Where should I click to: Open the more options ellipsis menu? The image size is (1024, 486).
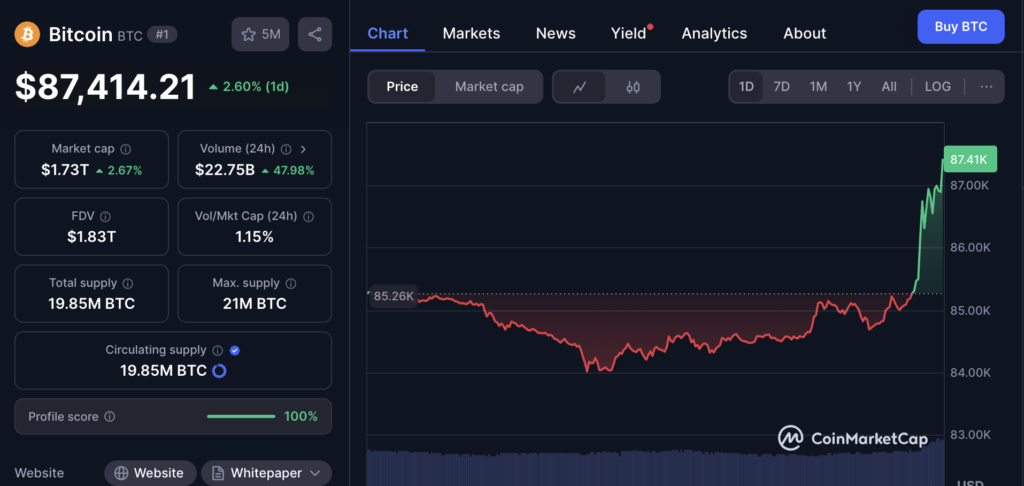pos(986,87)
